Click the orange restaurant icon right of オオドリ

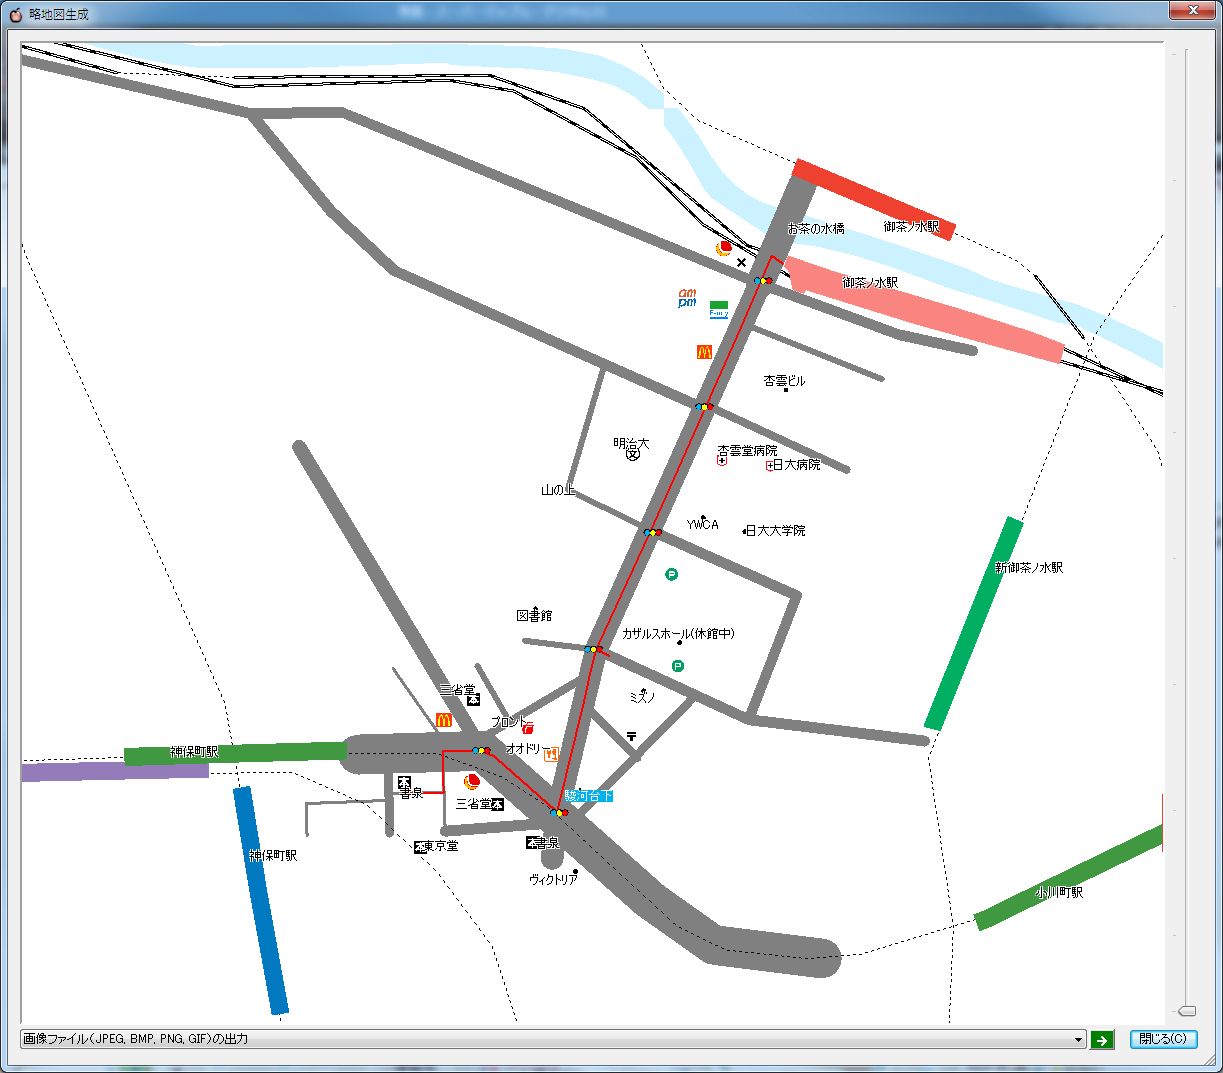point(552,754)
